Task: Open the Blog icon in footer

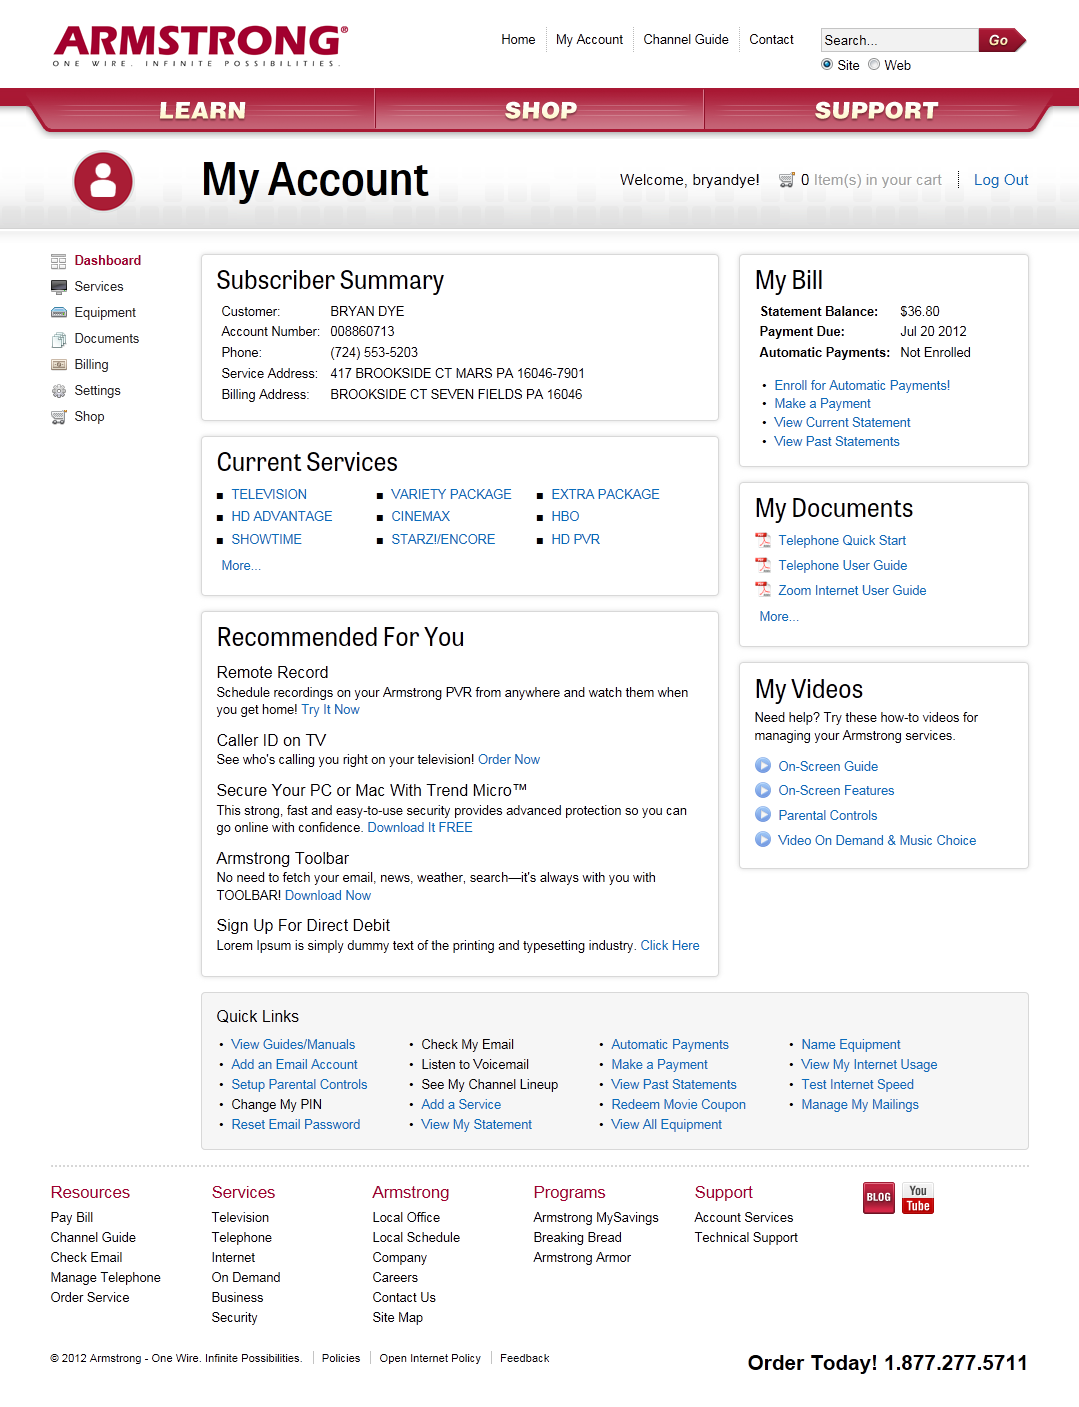Action: click(878, 1198)
